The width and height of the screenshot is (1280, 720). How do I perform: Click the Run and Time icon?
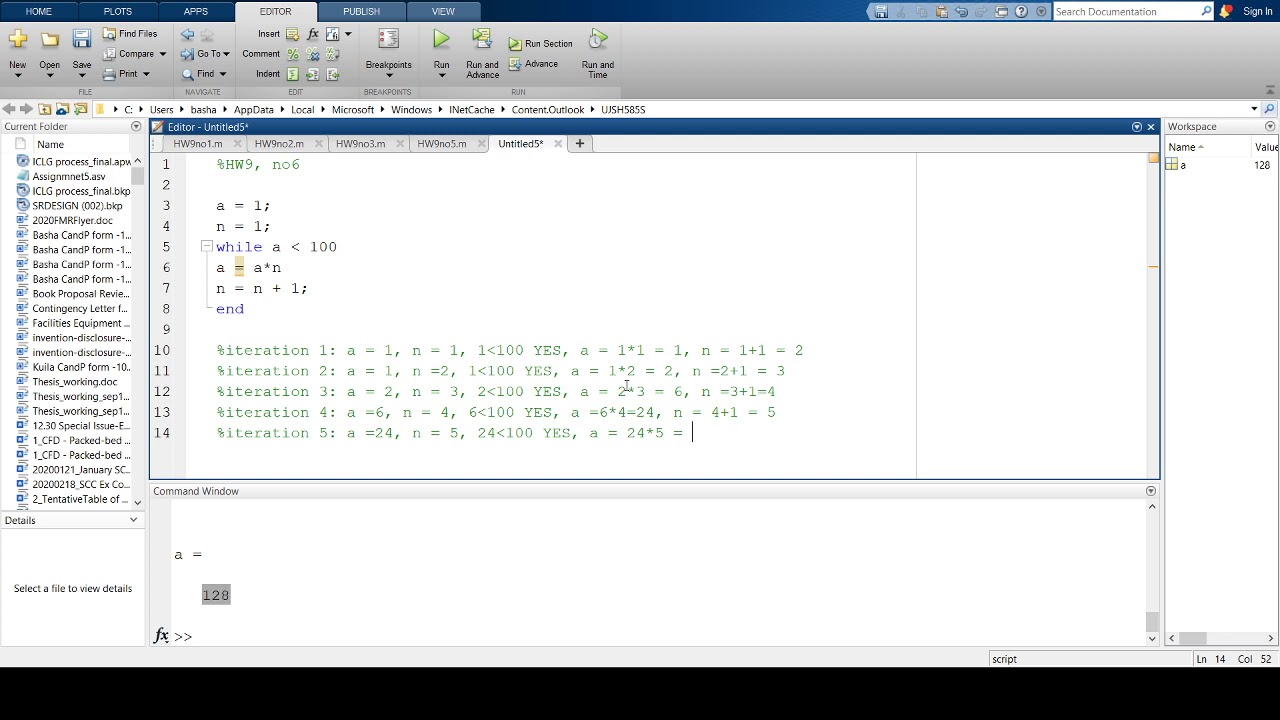click(x=598, y=40)
